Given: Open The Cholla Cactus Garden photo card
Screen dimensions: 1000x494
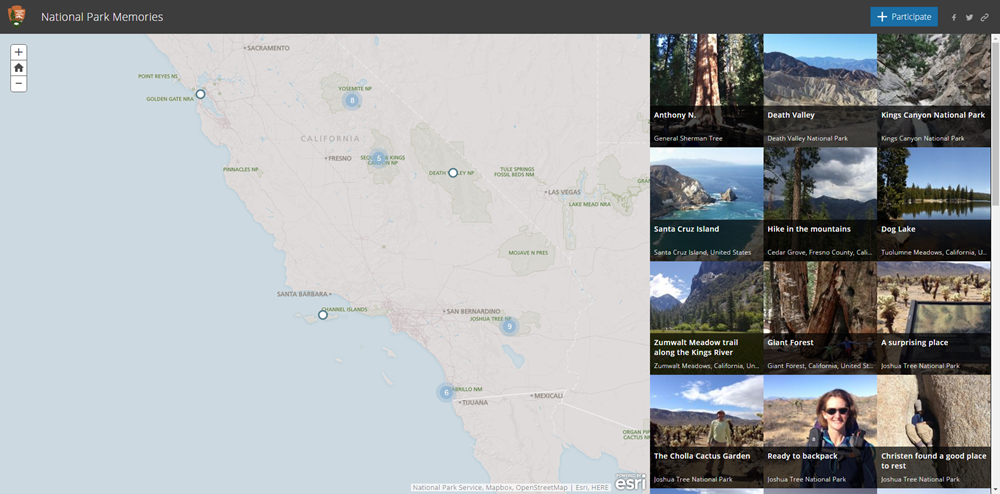Looking at the screenshot, I should click(706, 432).
